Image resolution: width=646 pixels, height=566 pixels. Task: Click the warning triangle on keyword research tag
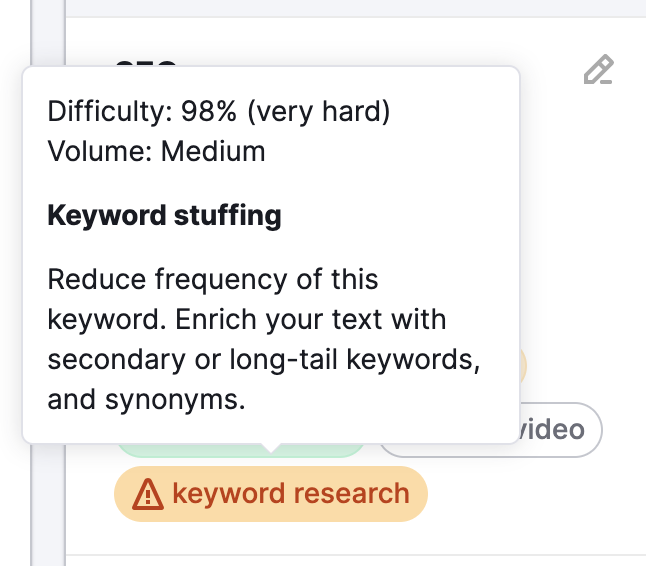(148, 494)
